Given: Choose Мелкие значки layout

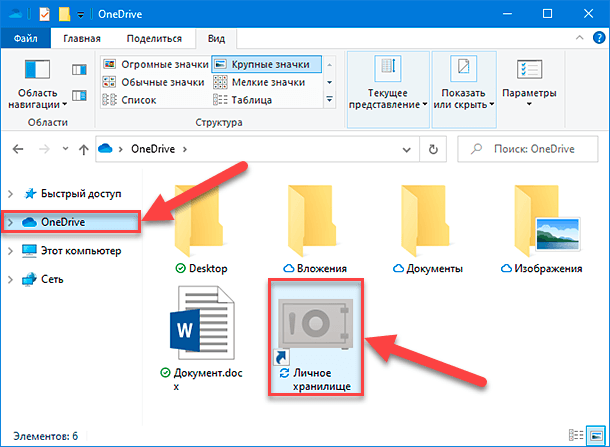Looking at the screenshot, I should (x=259, y=82).
